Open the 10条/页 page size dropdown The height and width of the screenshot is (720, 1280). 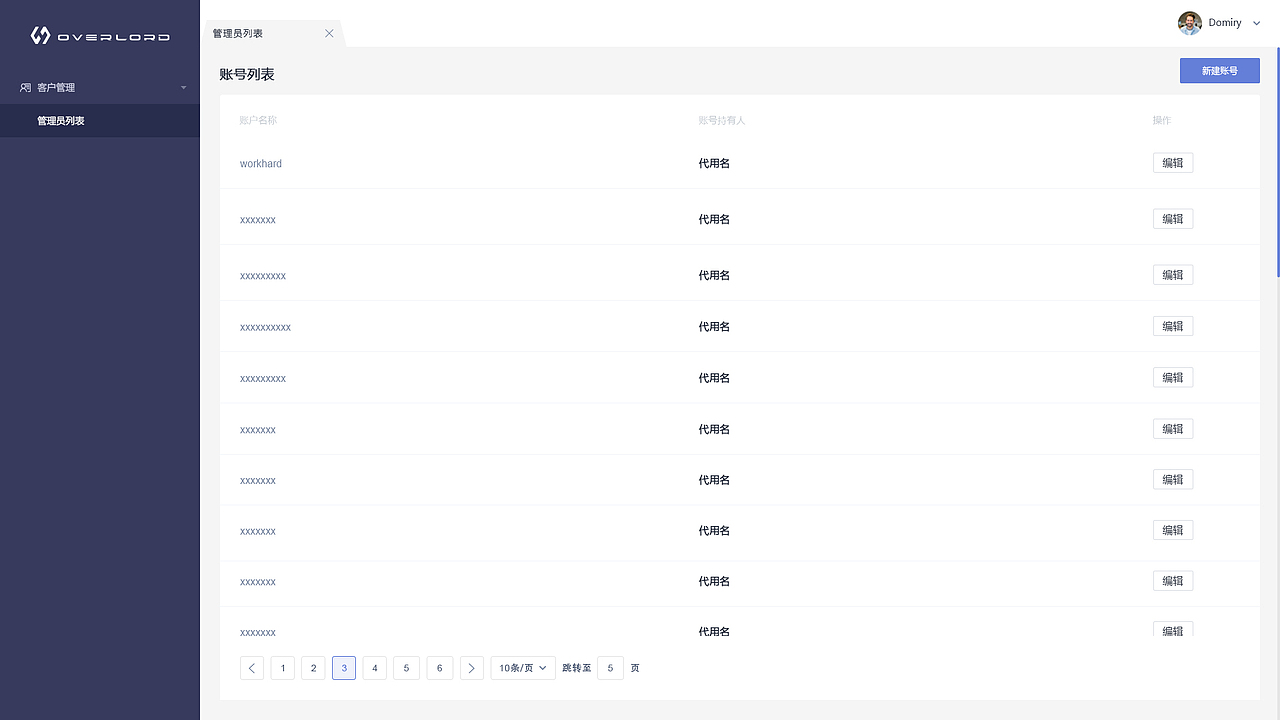[523, 668]
